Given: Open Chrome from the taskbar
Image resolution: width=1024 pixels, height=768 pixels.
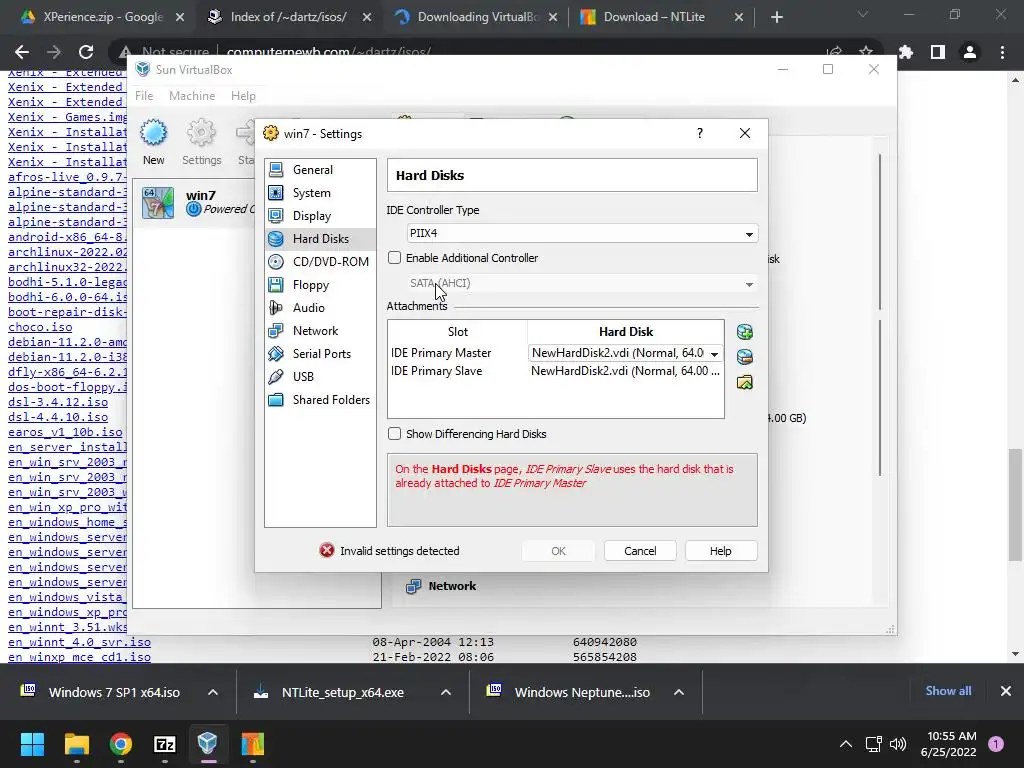Looking at the screenshot, I should (121, 744).
